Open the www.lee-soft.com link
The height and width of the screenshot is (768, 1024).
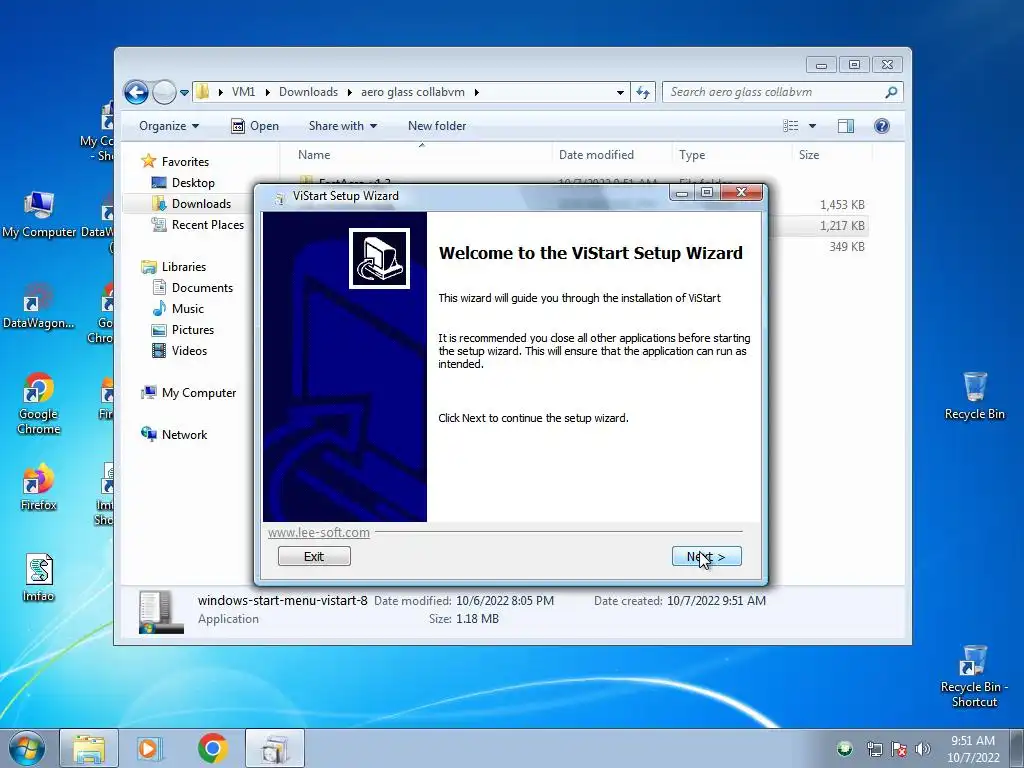click(x=319, y=532)
